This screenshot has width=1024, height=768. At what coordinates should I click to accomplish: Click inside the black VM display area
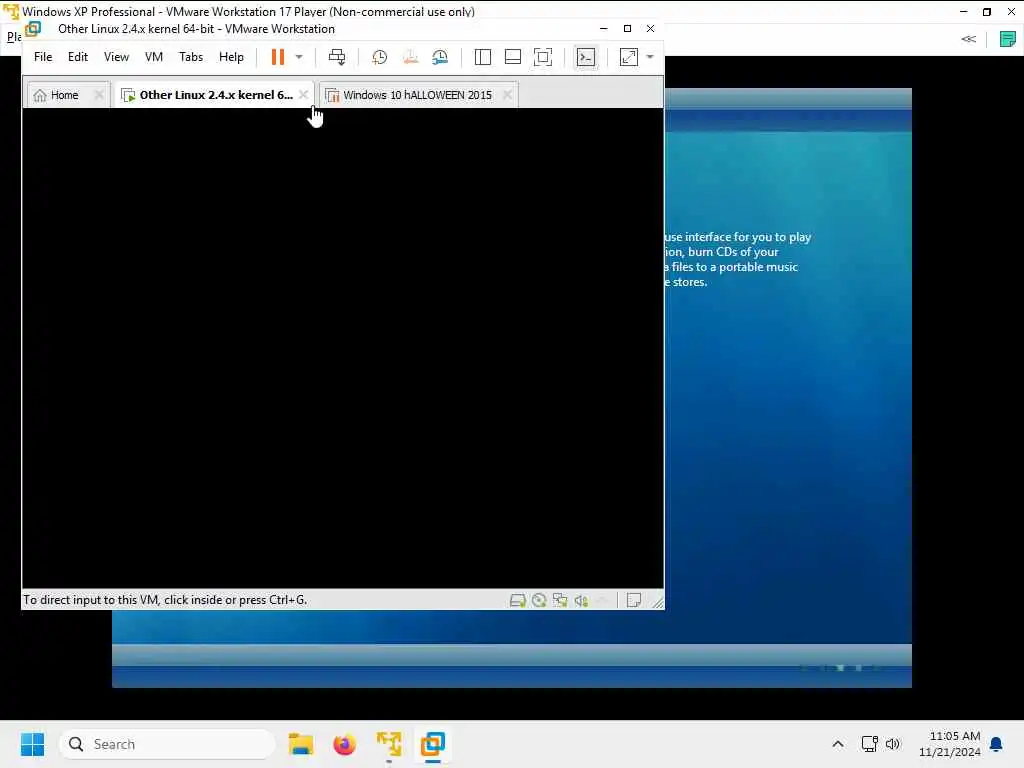[x=343, y=348]
